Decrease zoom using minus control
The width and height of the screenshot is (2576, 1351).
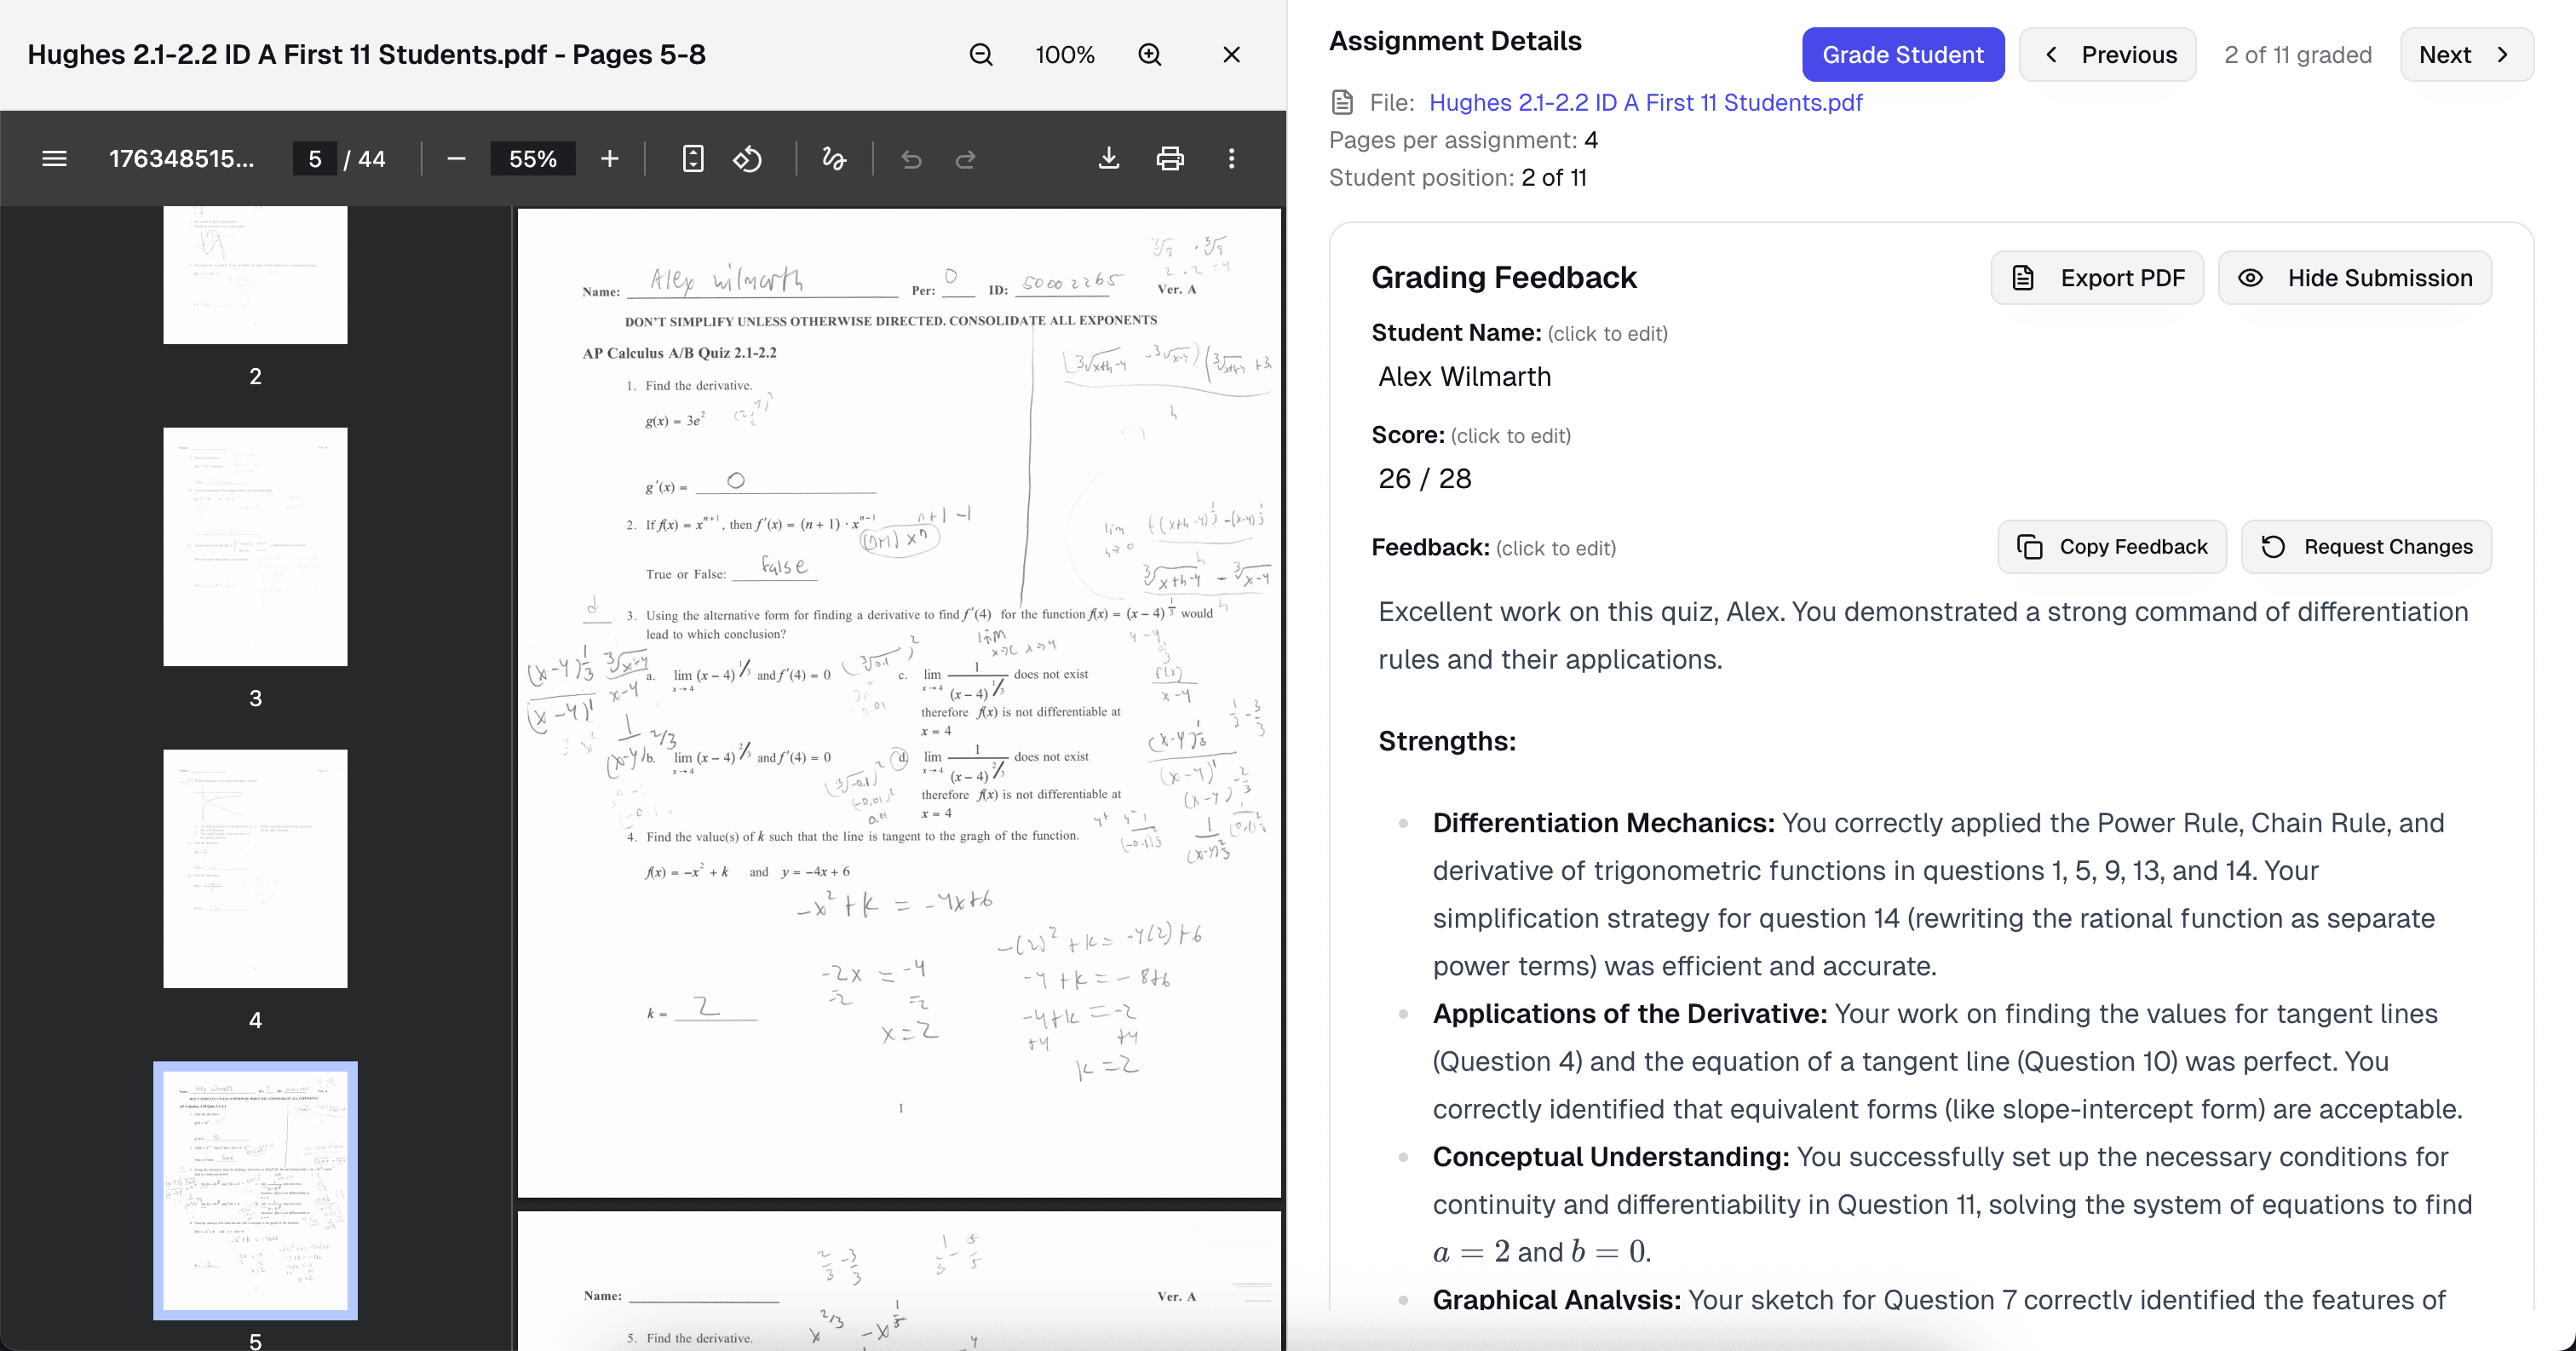[456, 158]
